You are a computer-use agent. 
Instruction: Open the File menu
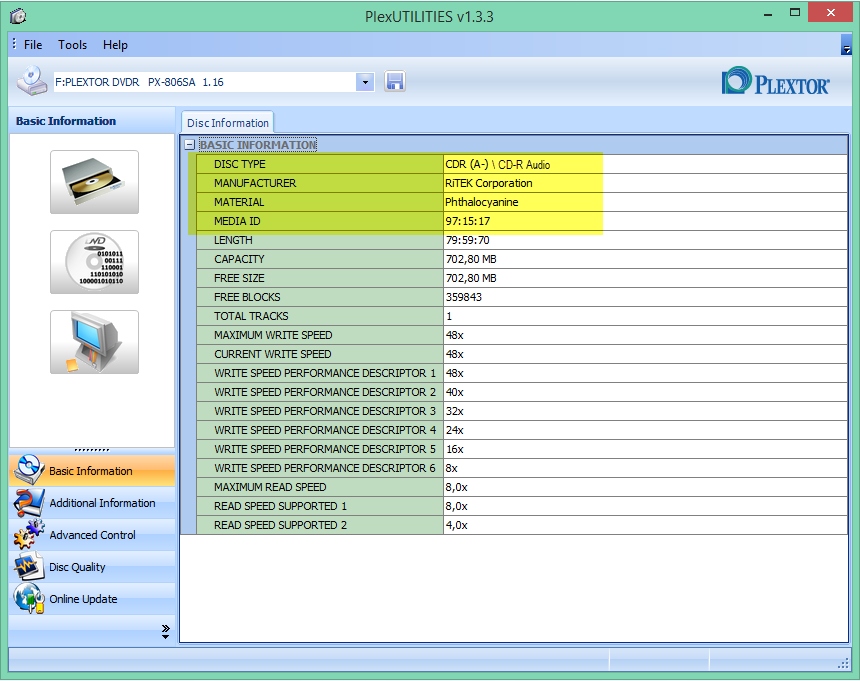tap(33, 45)
